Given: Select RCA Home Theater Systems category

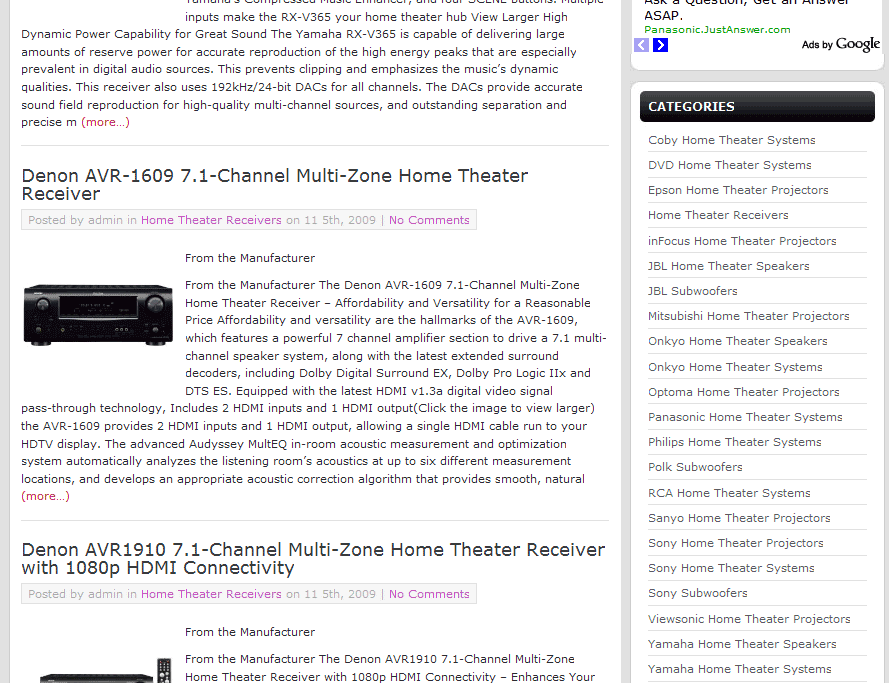Looking at the screenshot, I should 729,493.
